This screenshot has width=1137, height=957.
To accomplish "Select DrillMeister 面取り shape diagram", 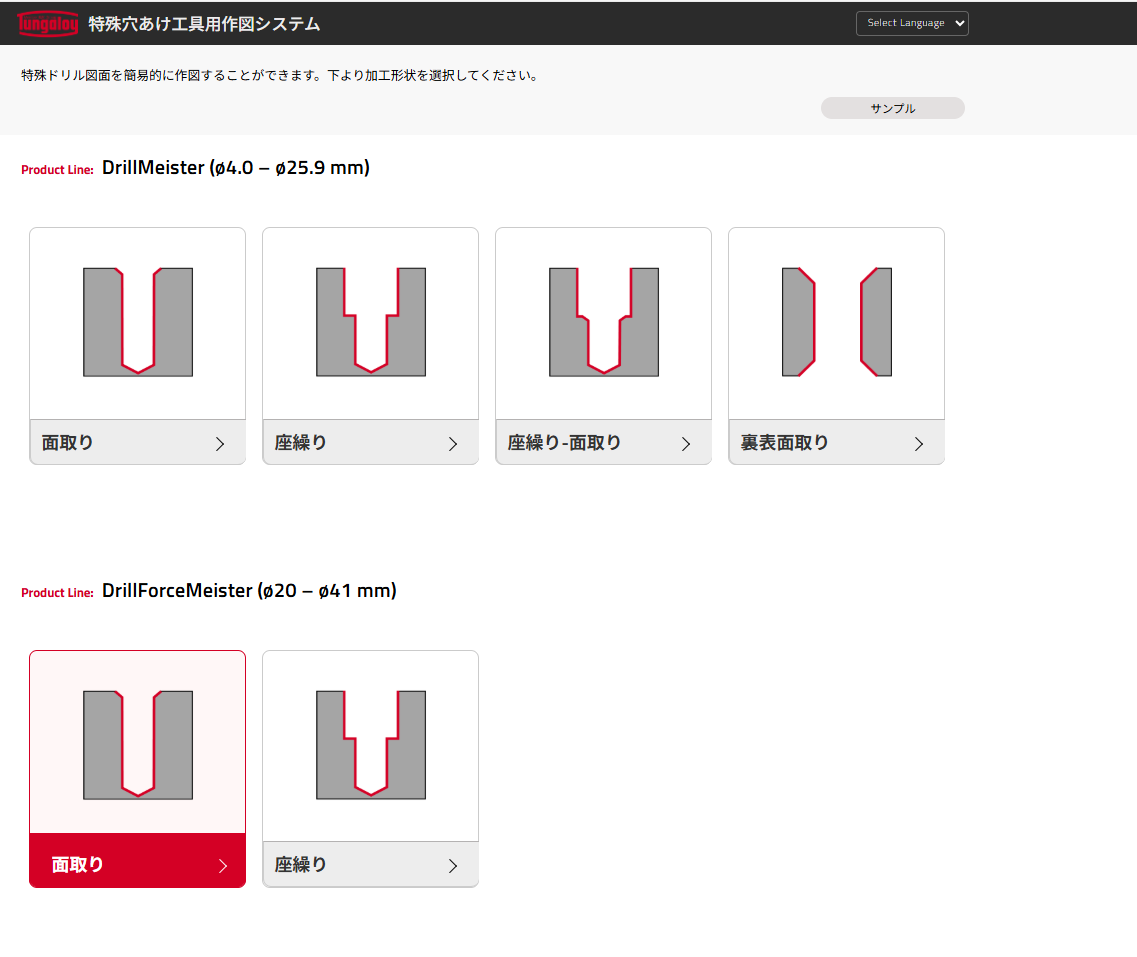I will (x=138, y=321).
